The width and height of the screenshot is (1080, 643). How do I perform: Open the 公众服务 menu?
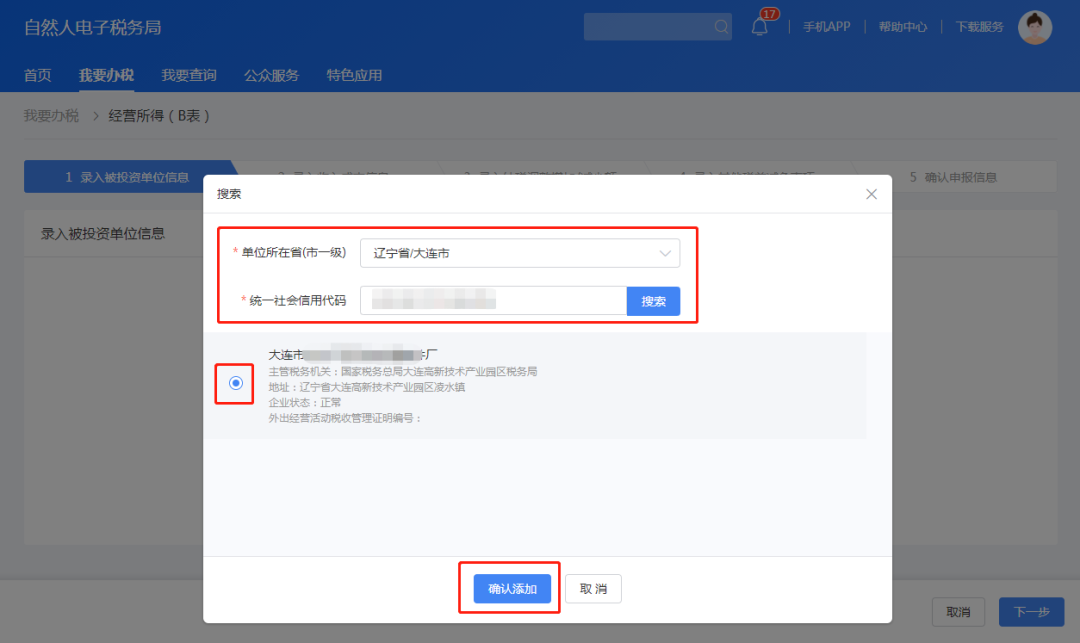pos(271,75)
